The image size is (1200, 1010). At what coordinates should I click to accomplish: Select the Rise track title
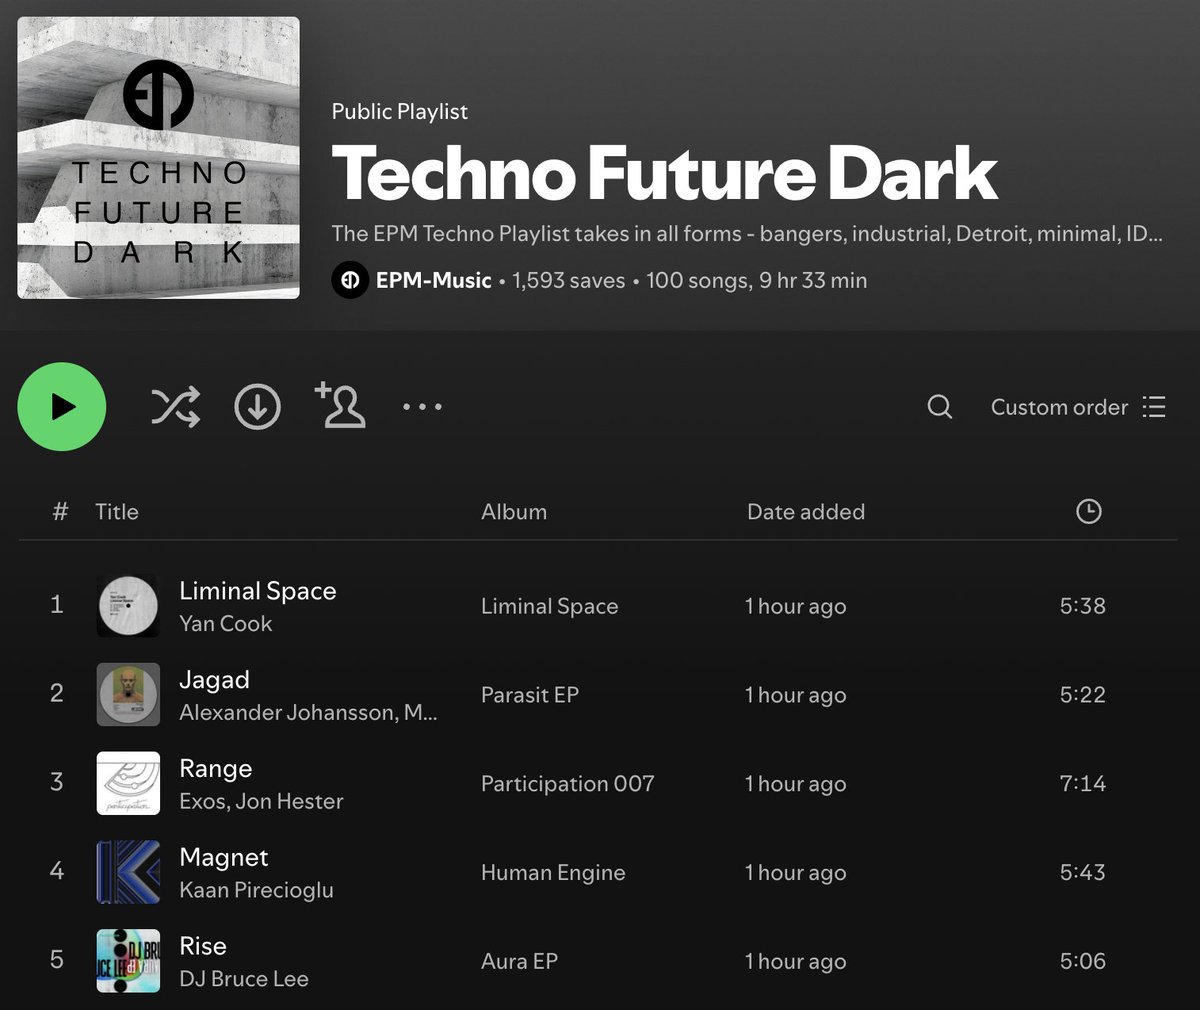(203, 947)
